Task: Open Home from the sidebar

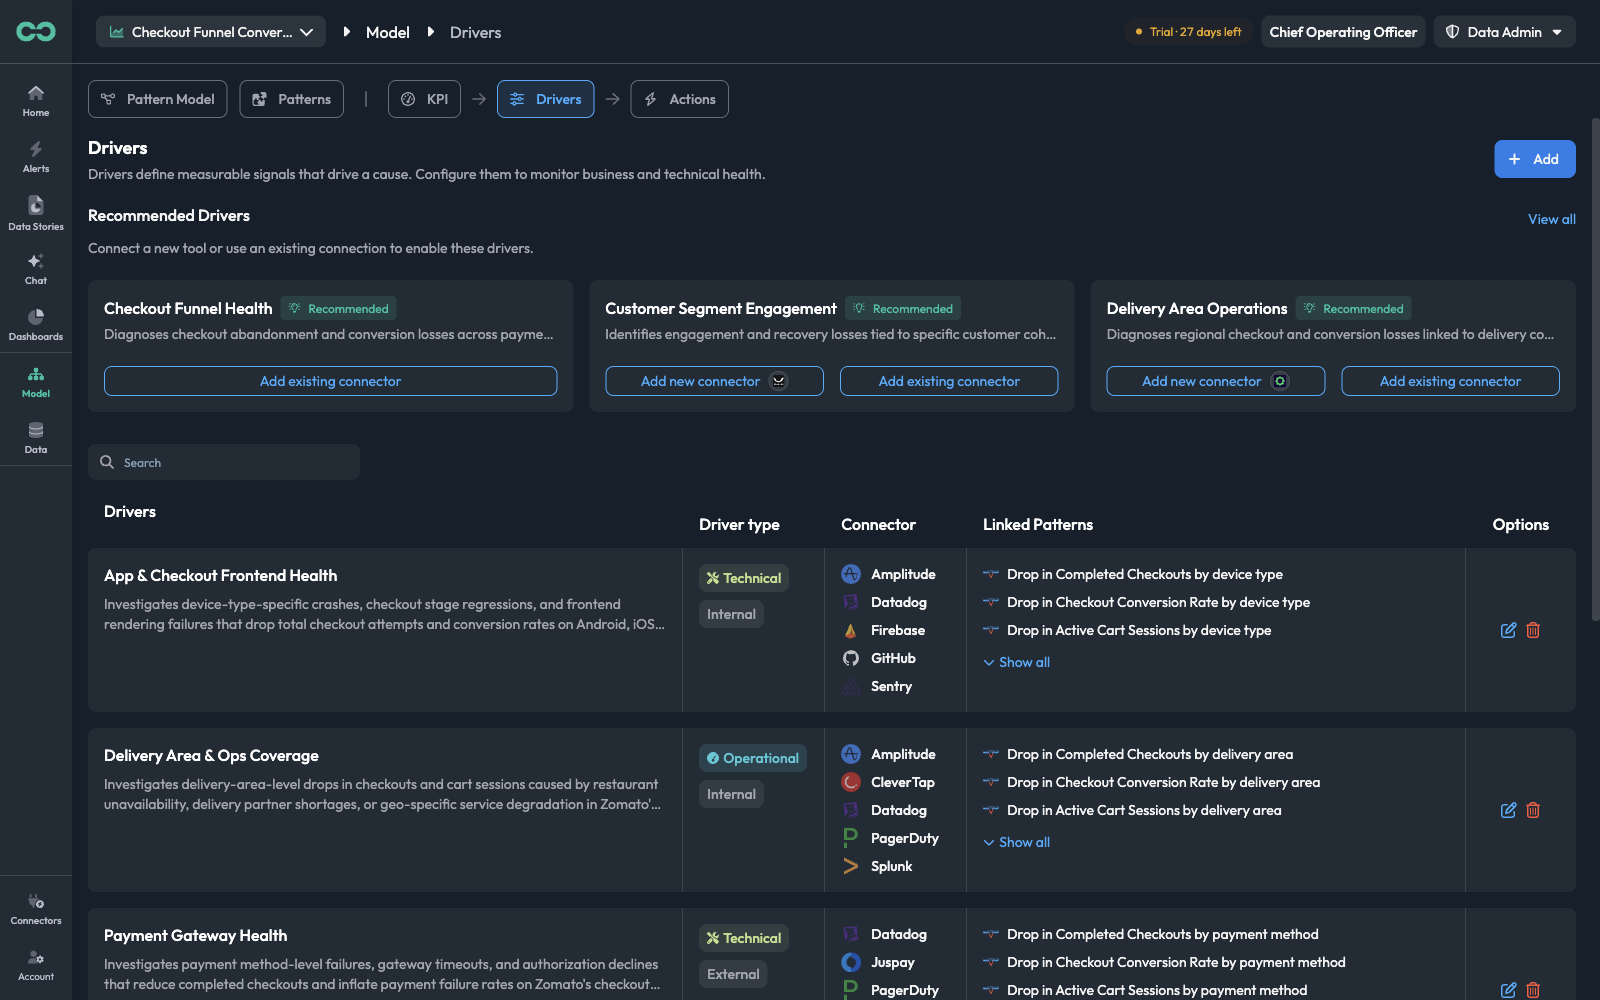Action: 36,100
